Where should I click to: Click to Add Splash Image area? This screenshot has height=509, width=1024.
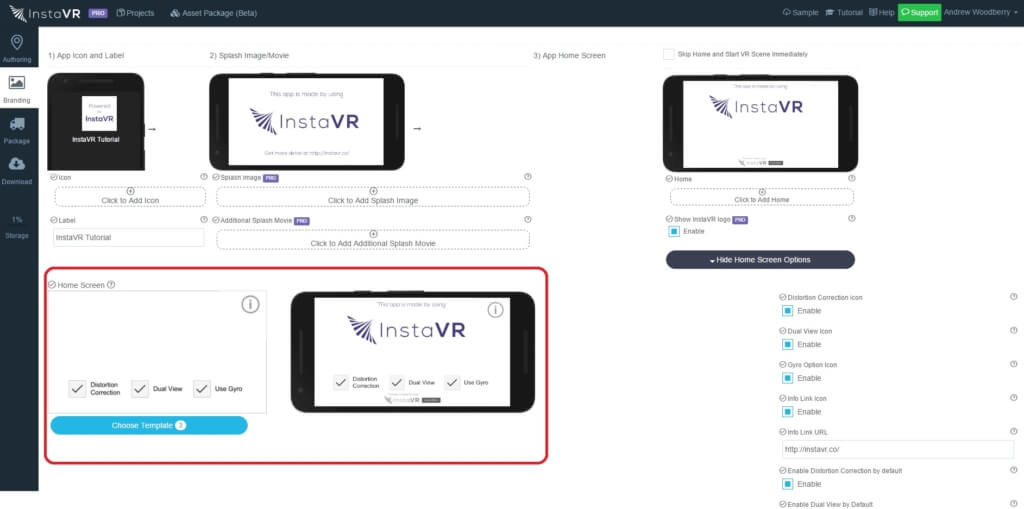pyautogui.click(x=373, y=197)
